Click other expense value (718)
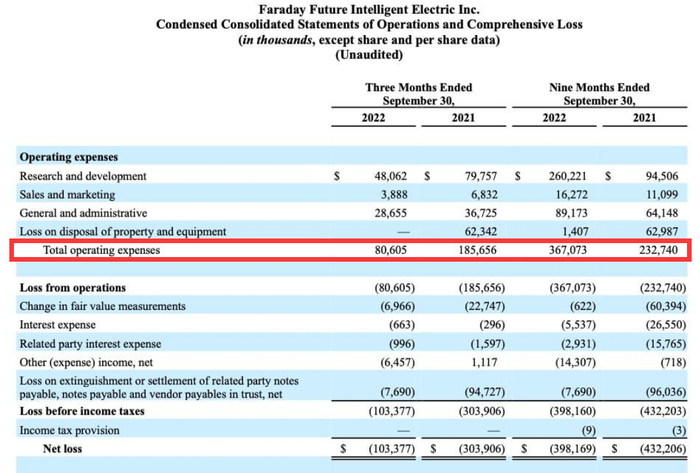Viewport: 700px width, 473px height. click(673, 362)
